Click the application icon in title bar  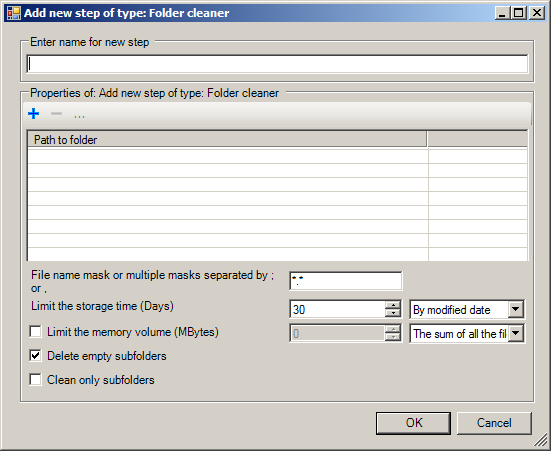[x=14, y=13]
